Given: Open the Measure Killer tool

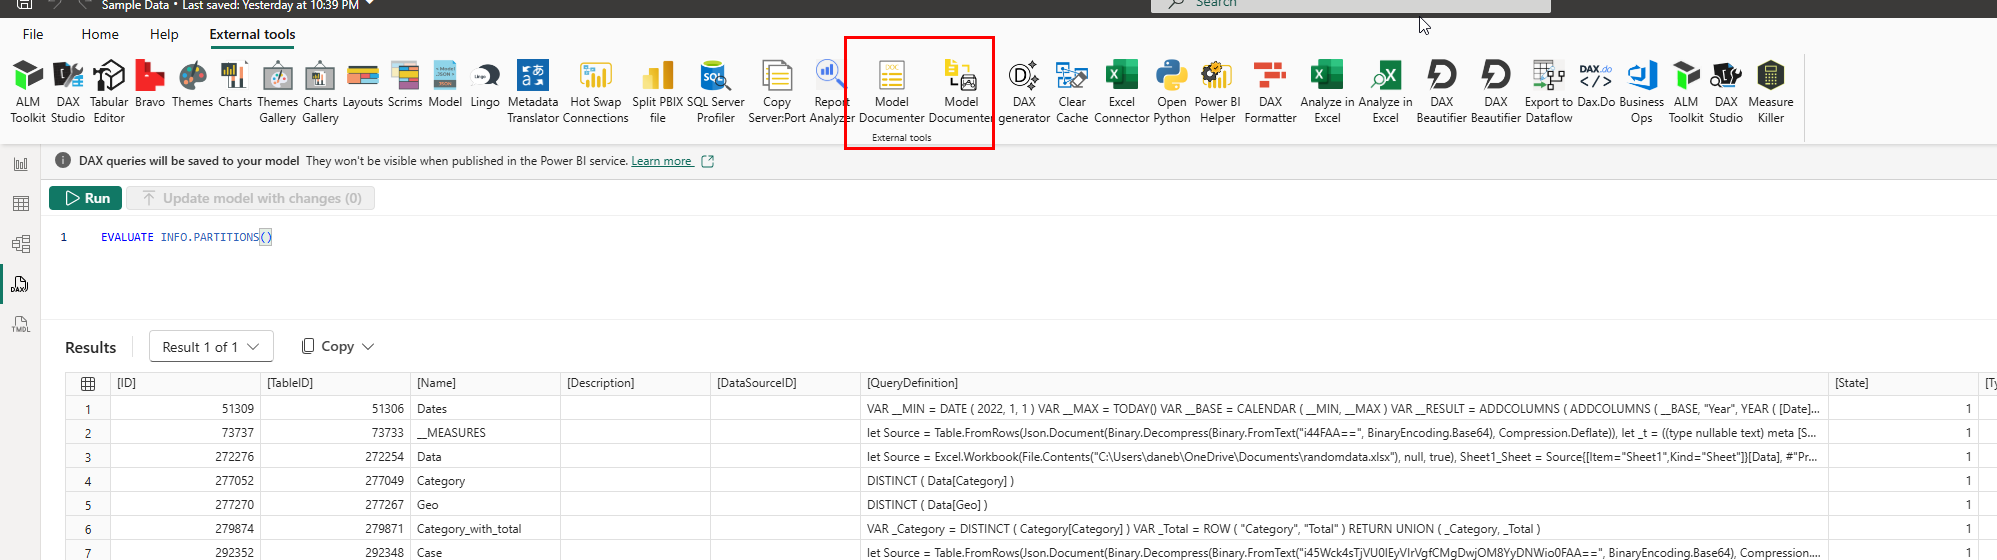Looking at the screenshot, I should click(x=1771, y=91).
